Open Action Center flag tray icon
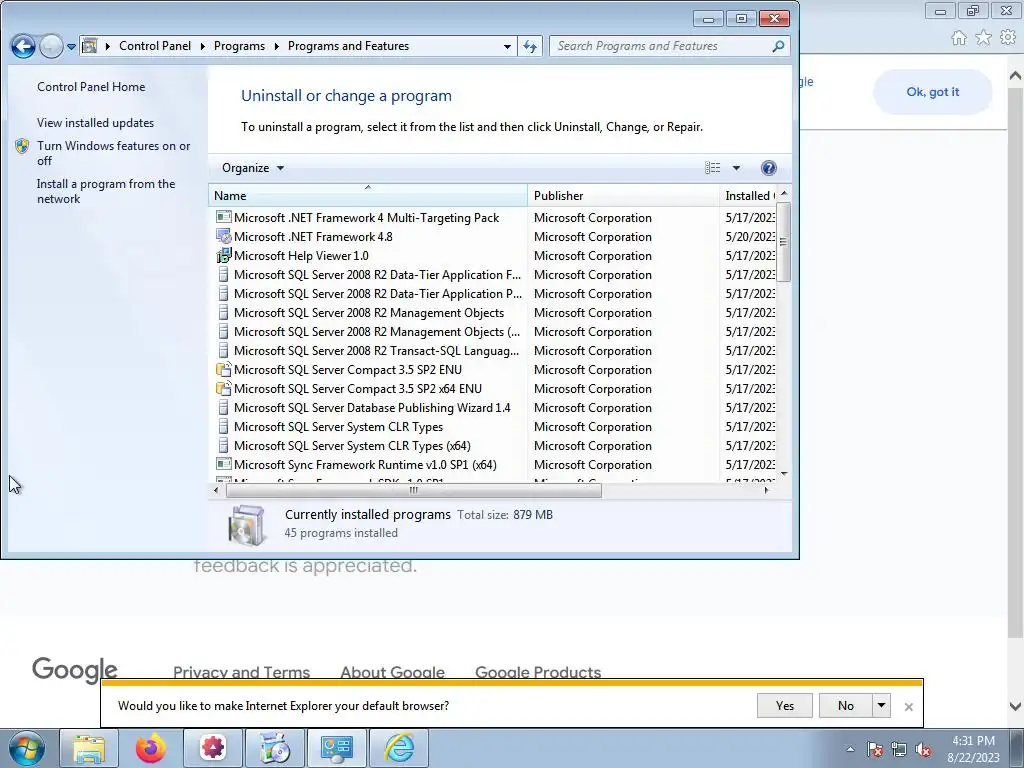This screenshot has height=768, width=1024. [874, 750]
